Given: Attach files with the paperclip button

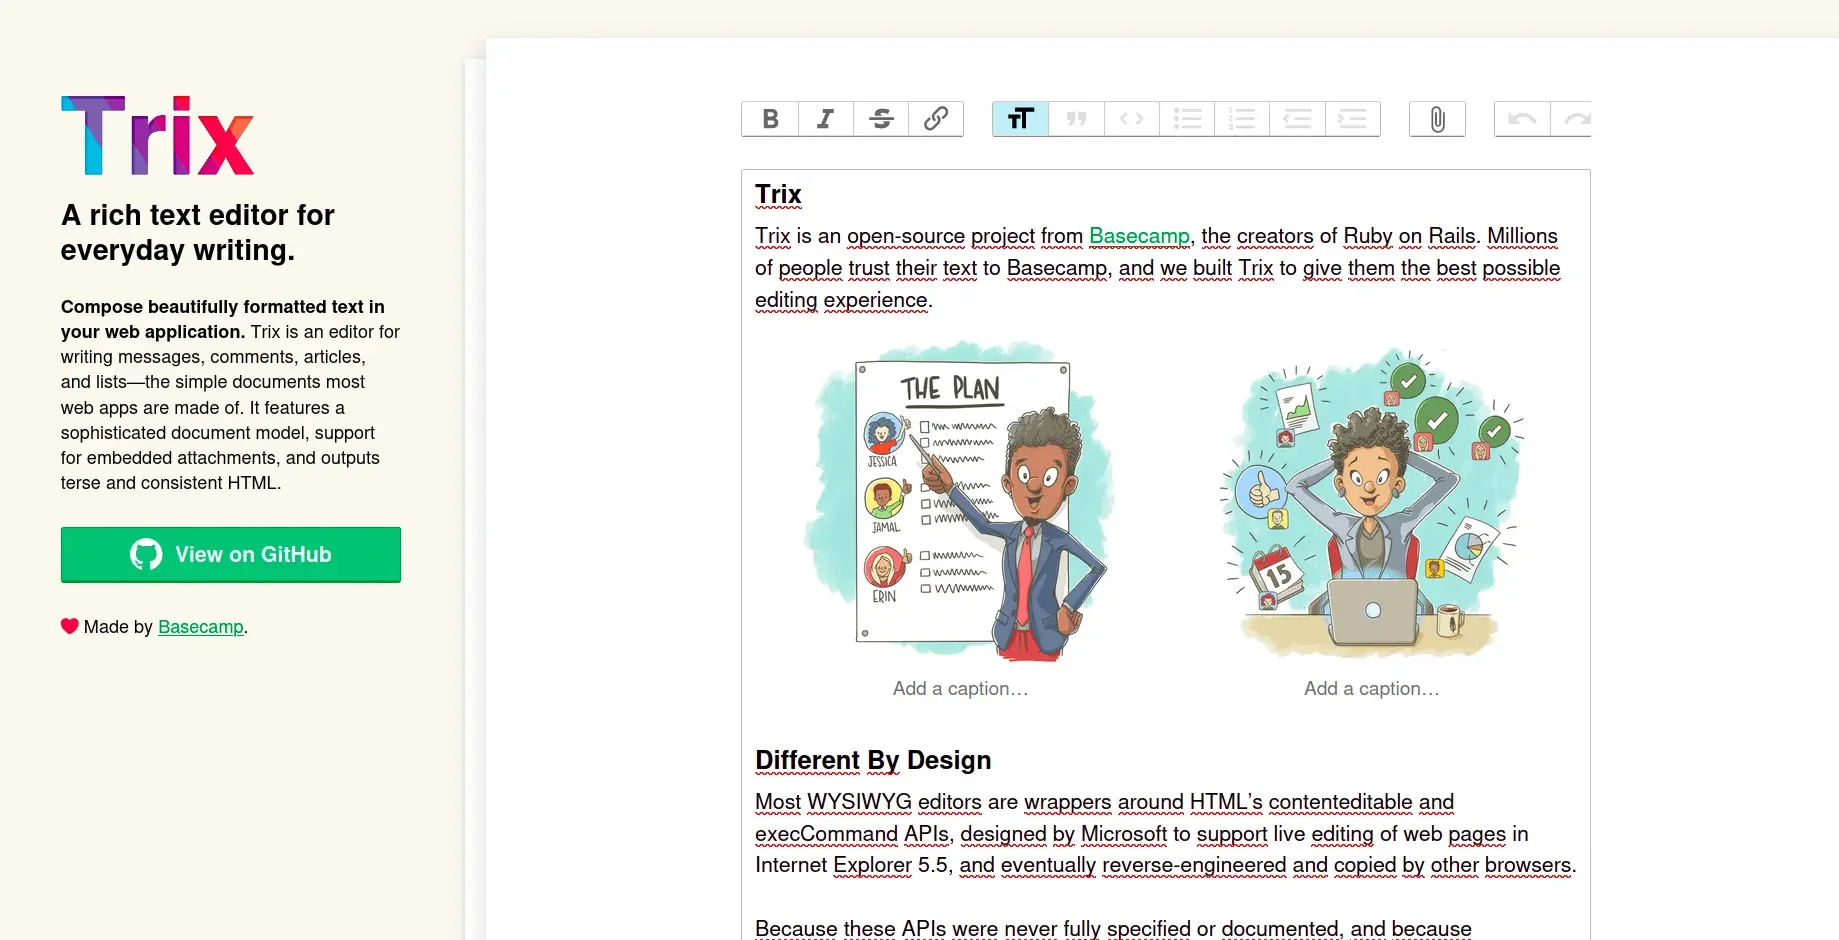Looking at the screenshot, I should tap(1437, 119).
